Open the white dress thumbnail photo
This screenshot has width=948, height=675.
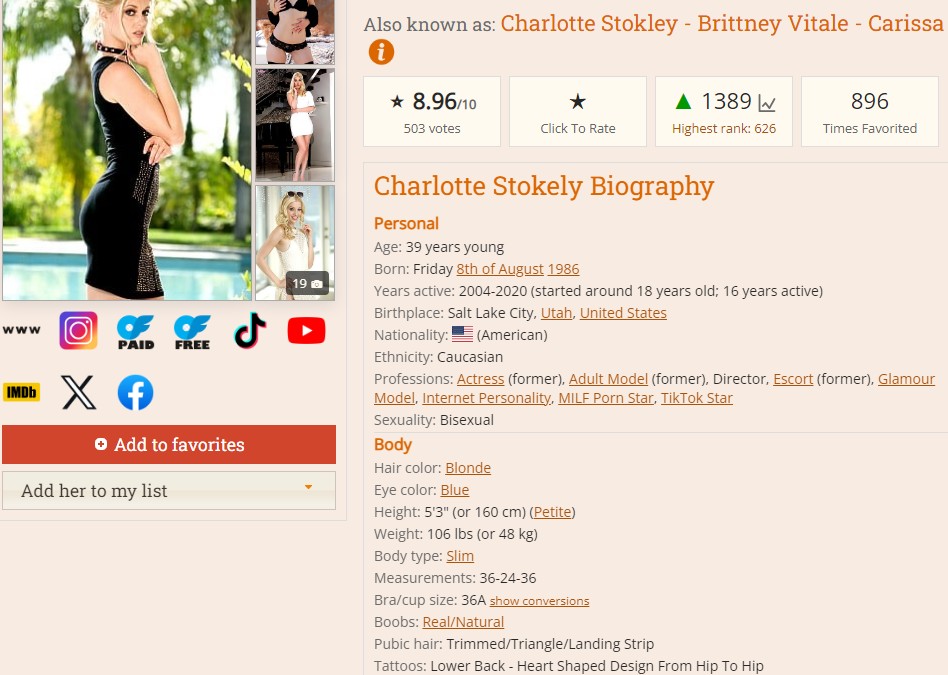pyautogui.click(x=295, y=125)
